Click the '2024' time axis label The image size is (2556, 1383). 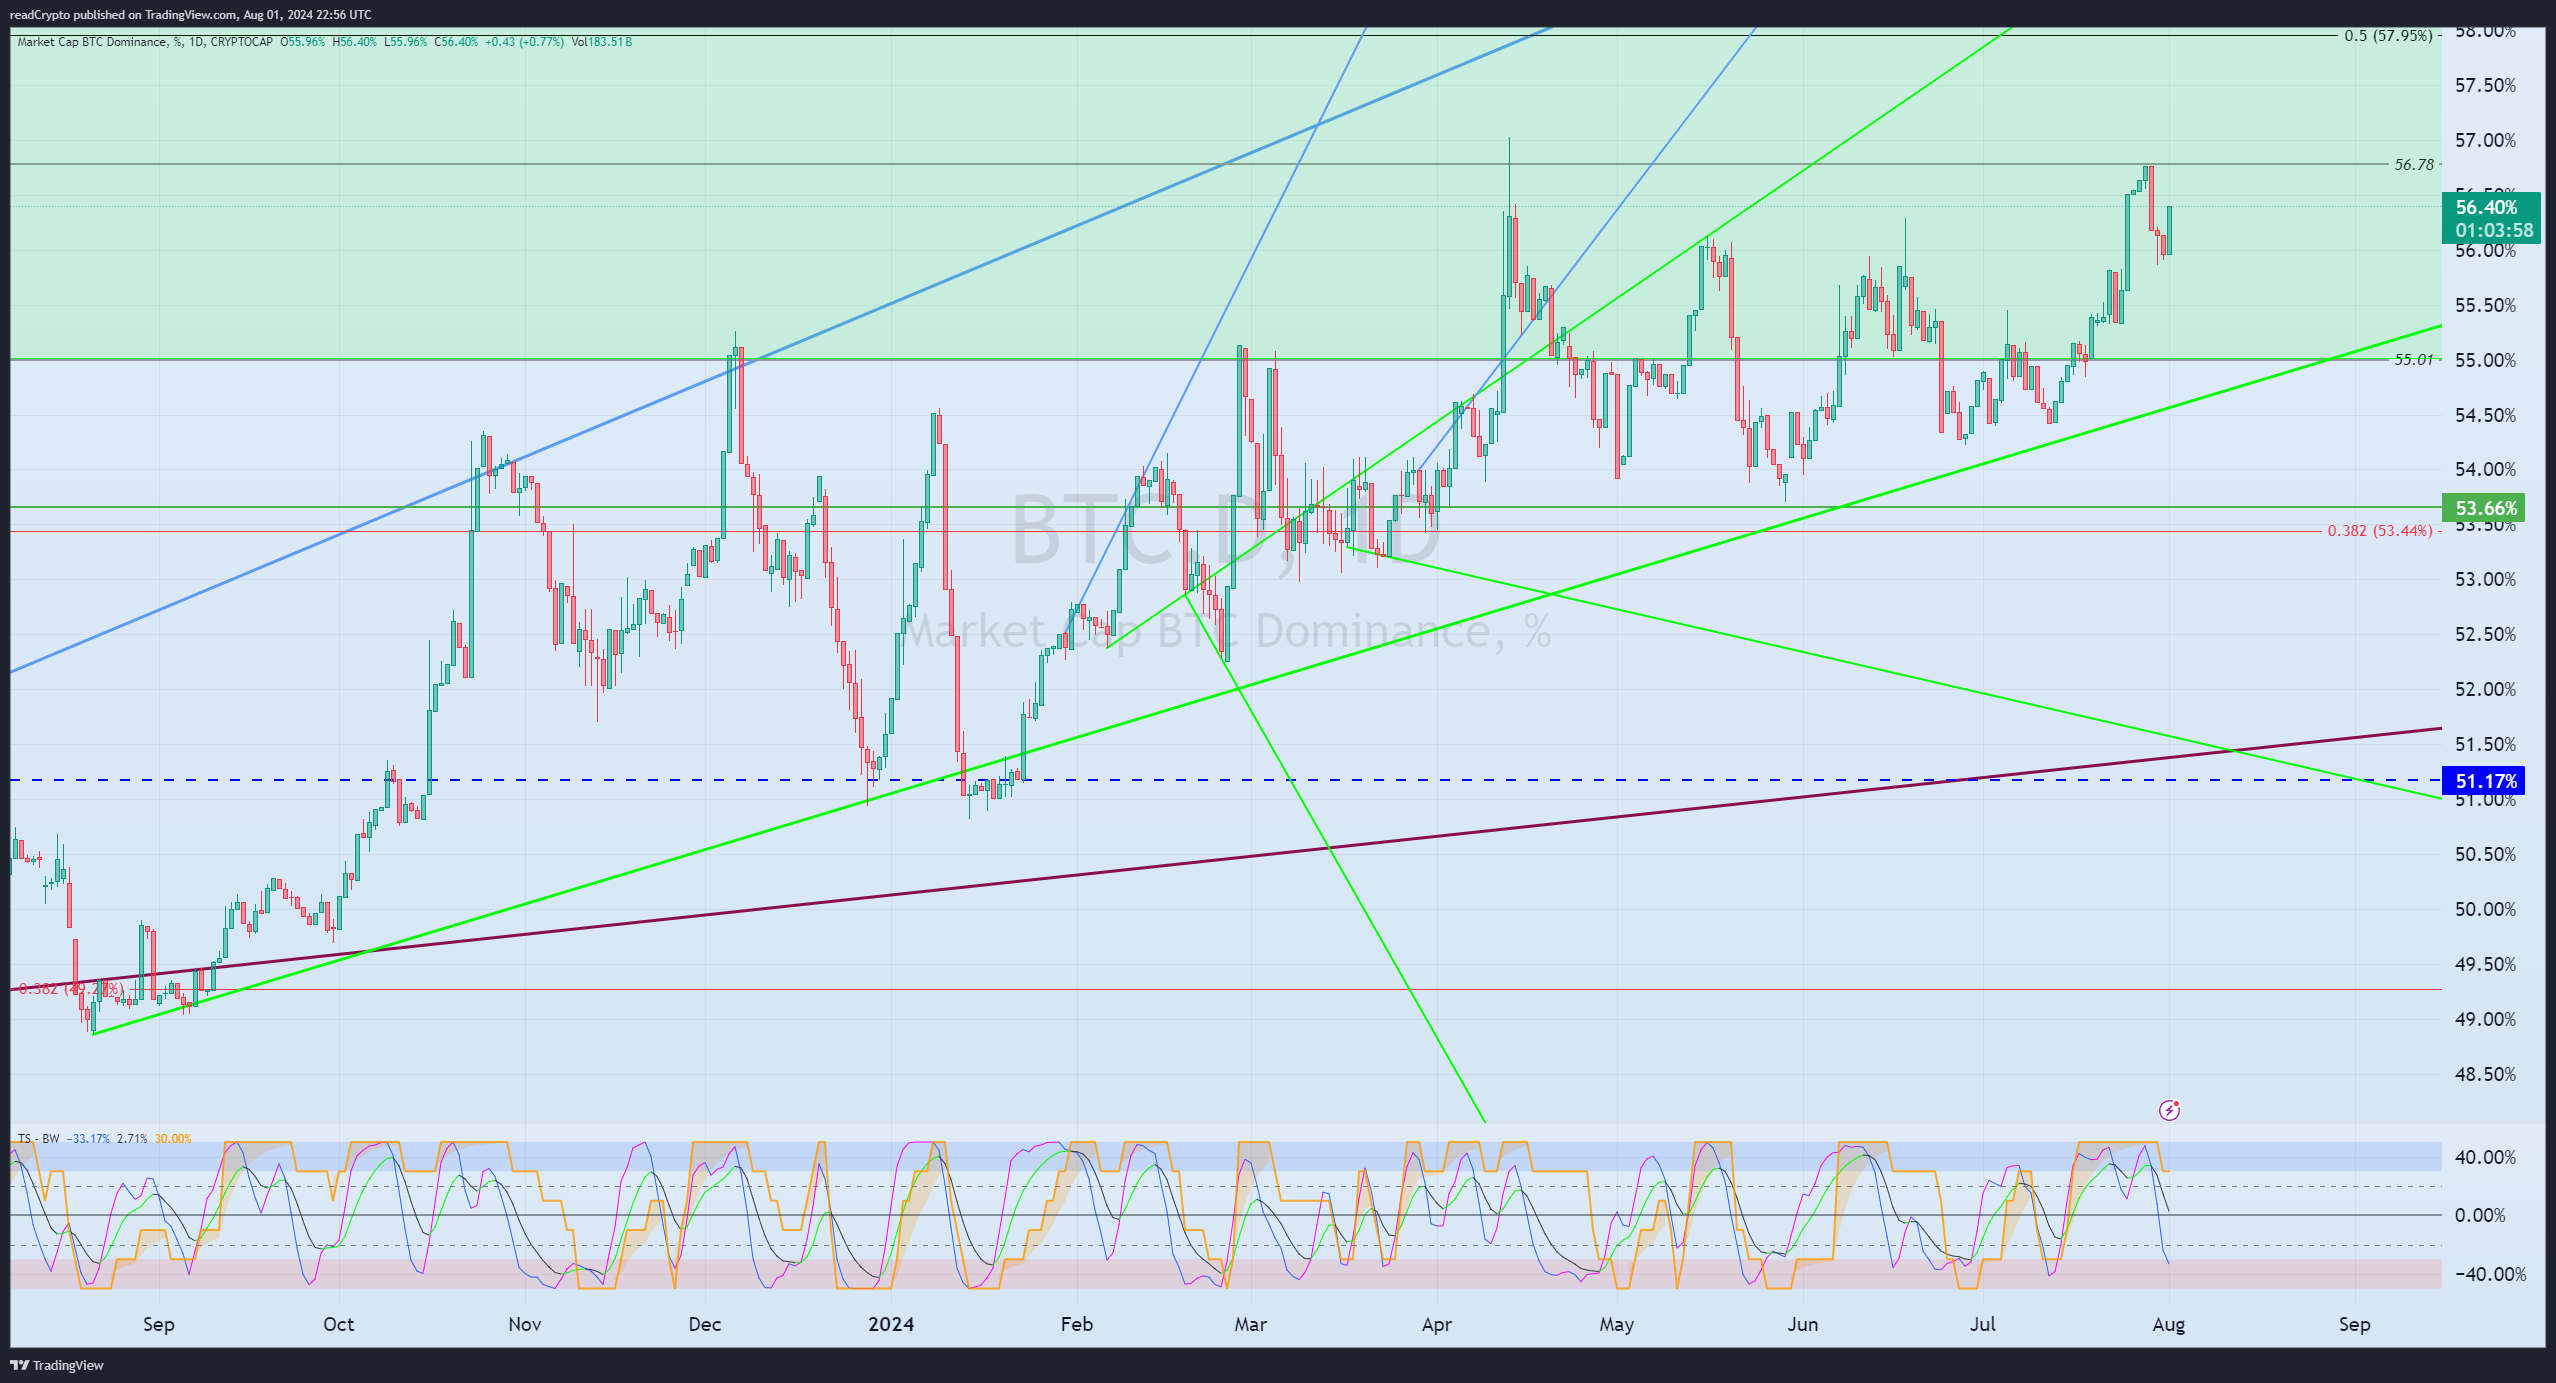(x=891, y=1324)
